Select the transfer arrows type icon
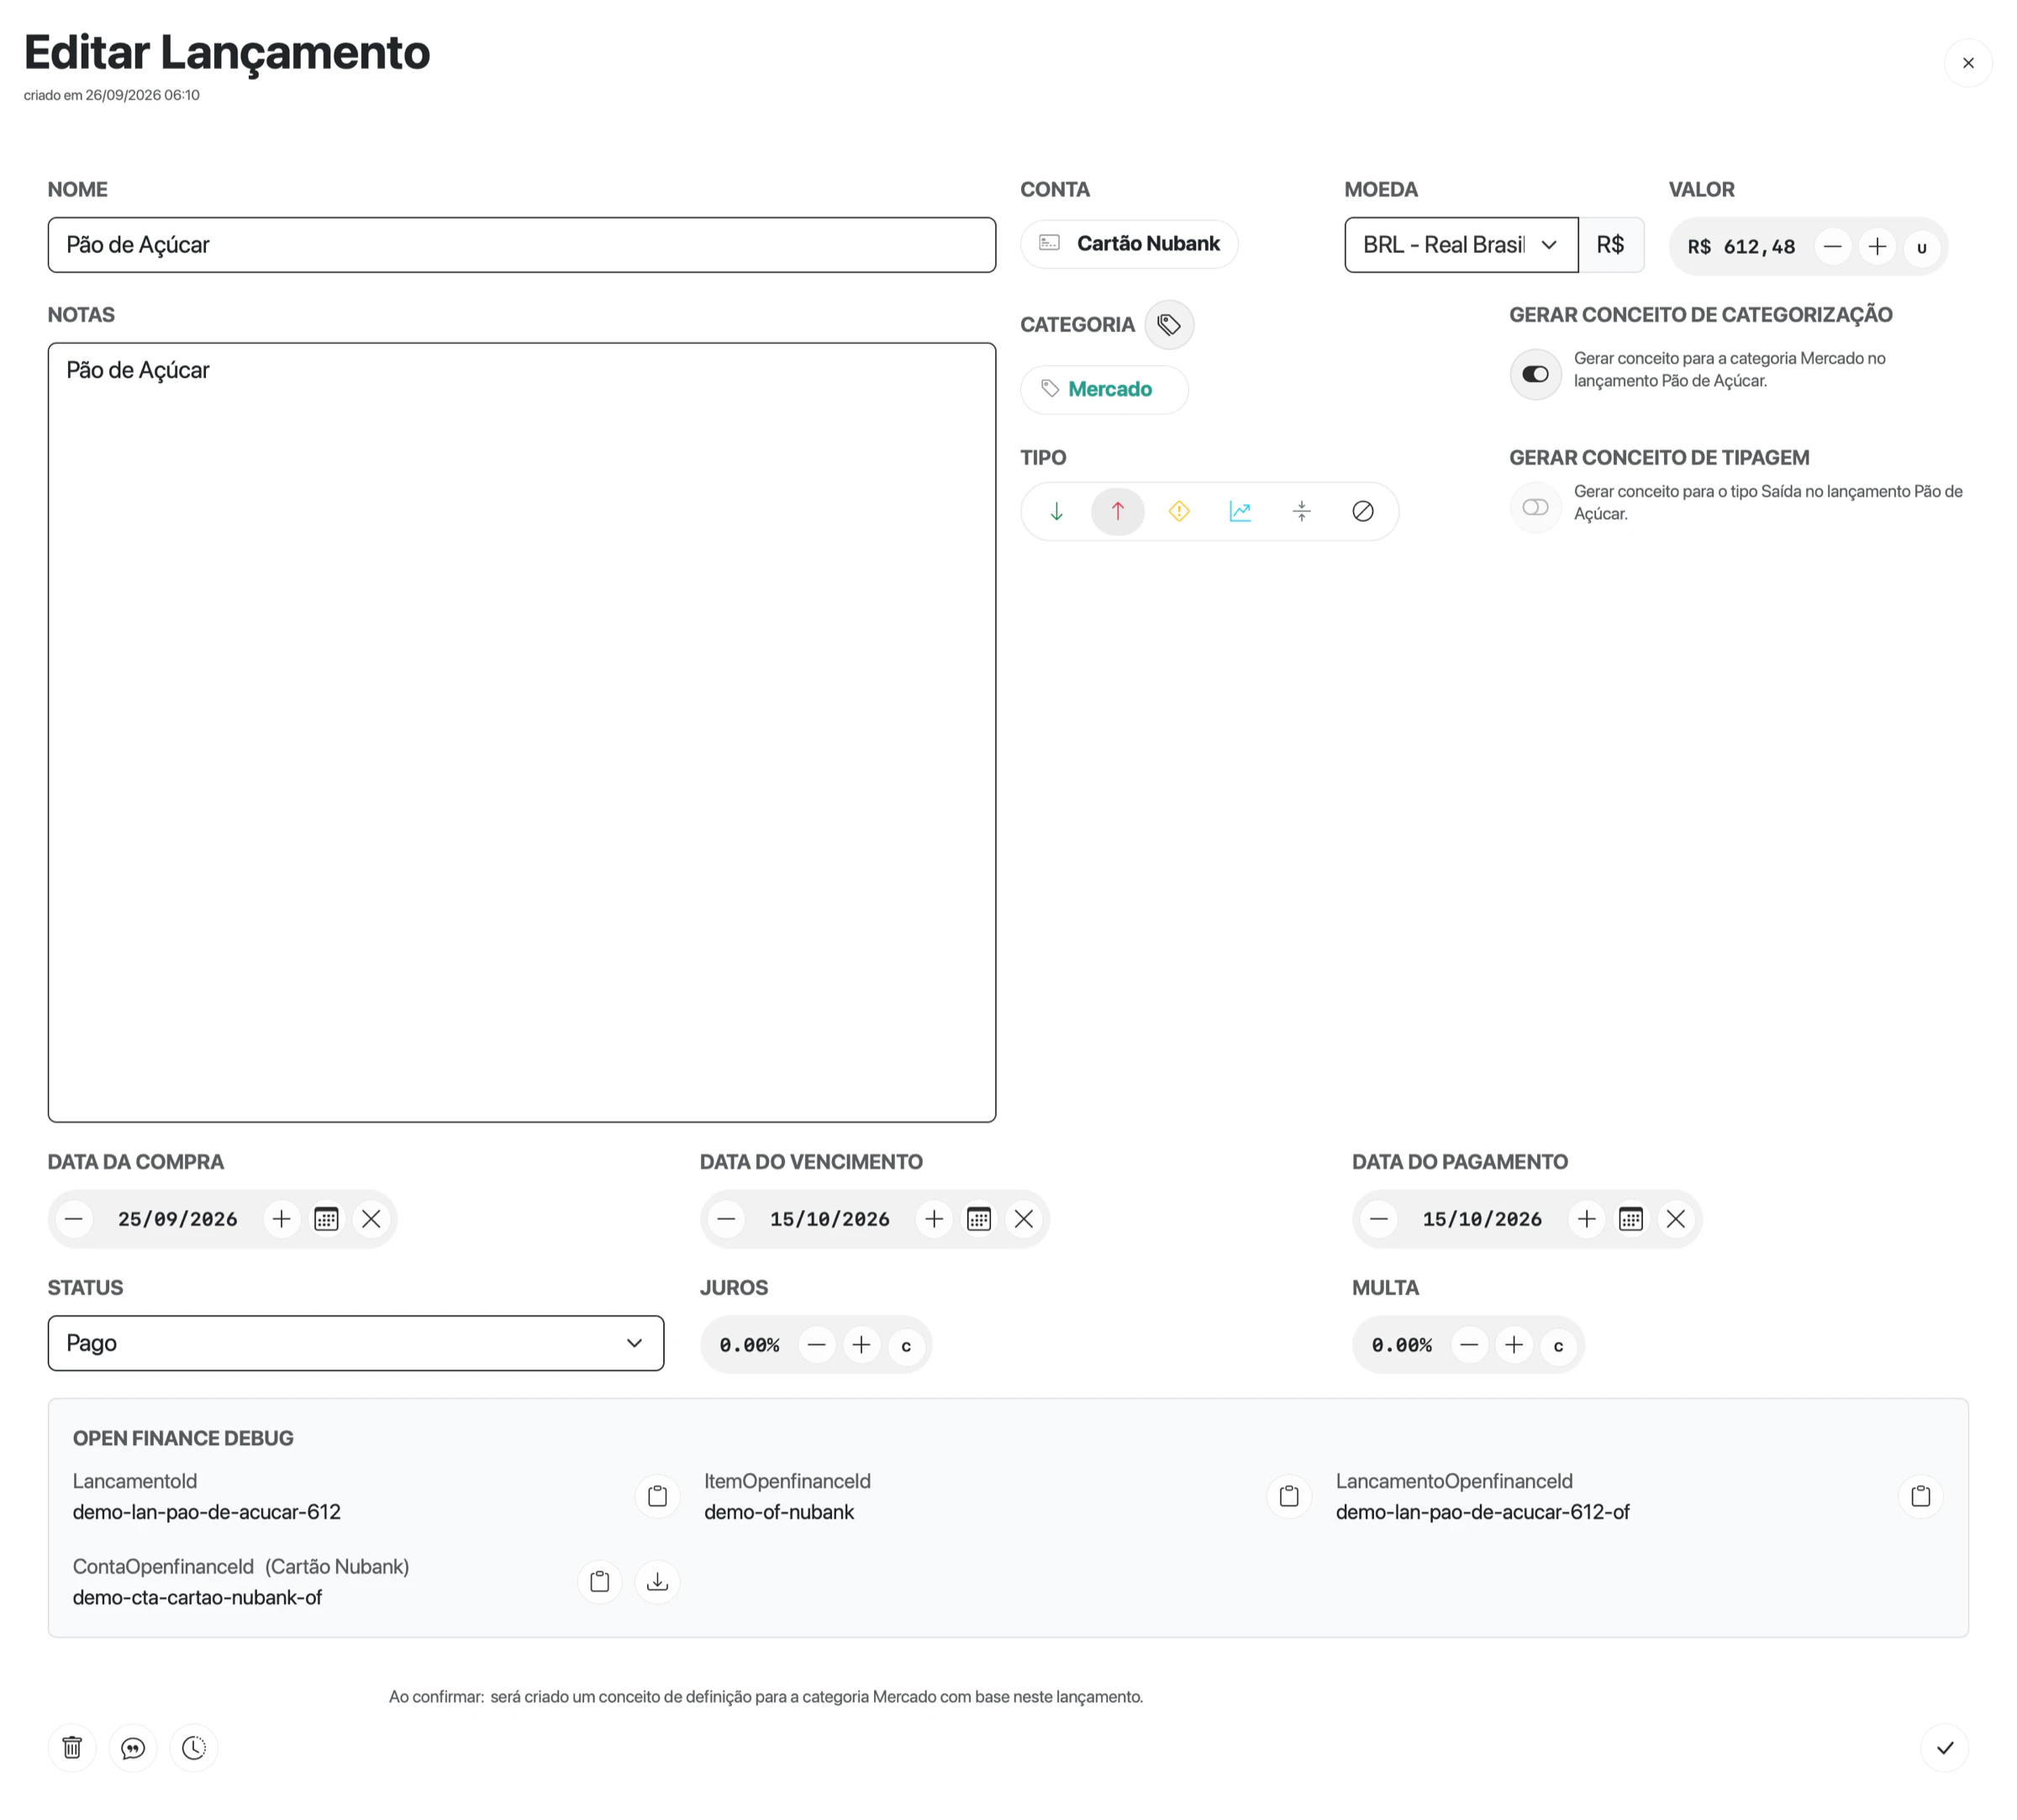This screenshot has height=1820, width=2017. point(1301,511)
